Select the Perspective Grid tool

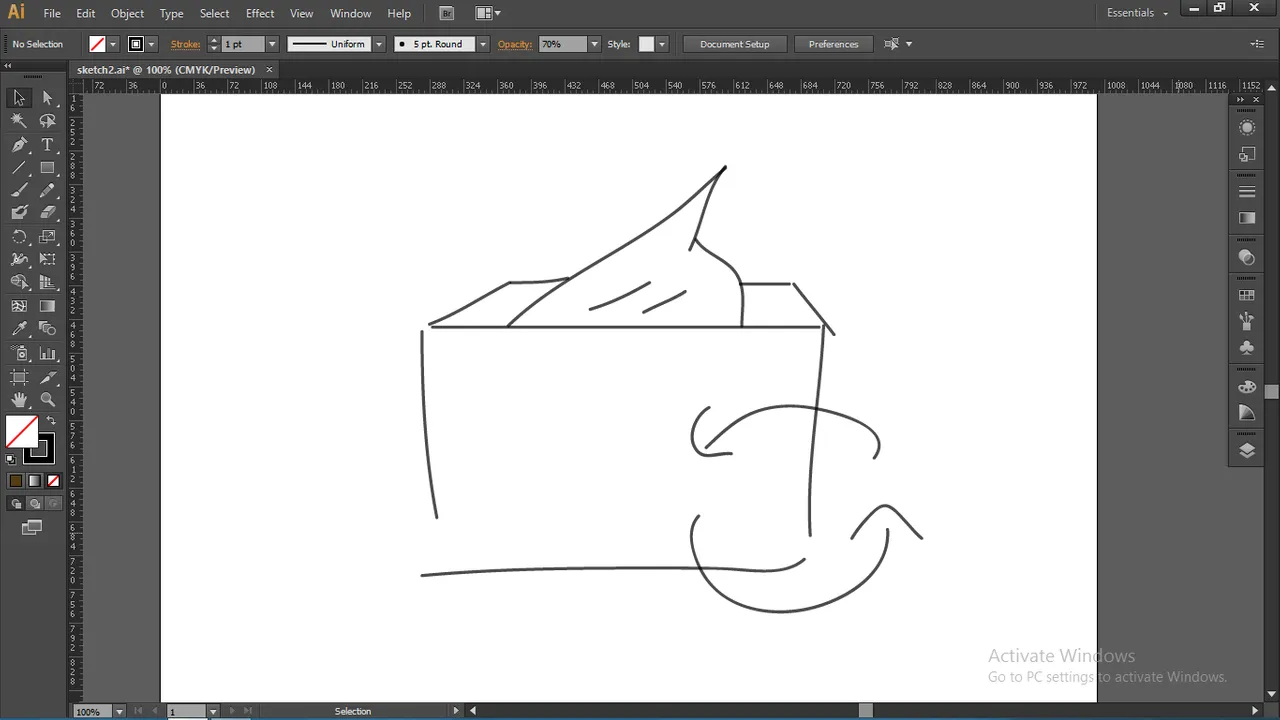(47, 283)
